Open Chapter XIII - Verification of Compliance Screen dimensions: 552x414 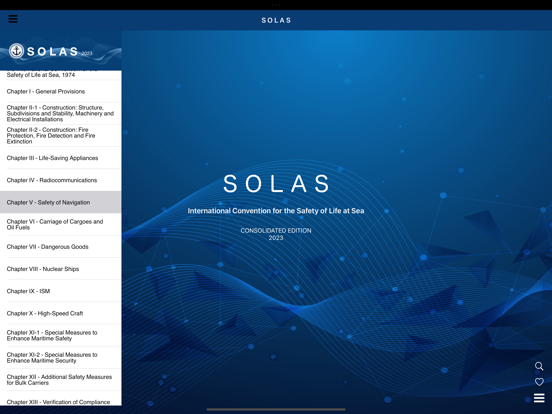point(61,399)
